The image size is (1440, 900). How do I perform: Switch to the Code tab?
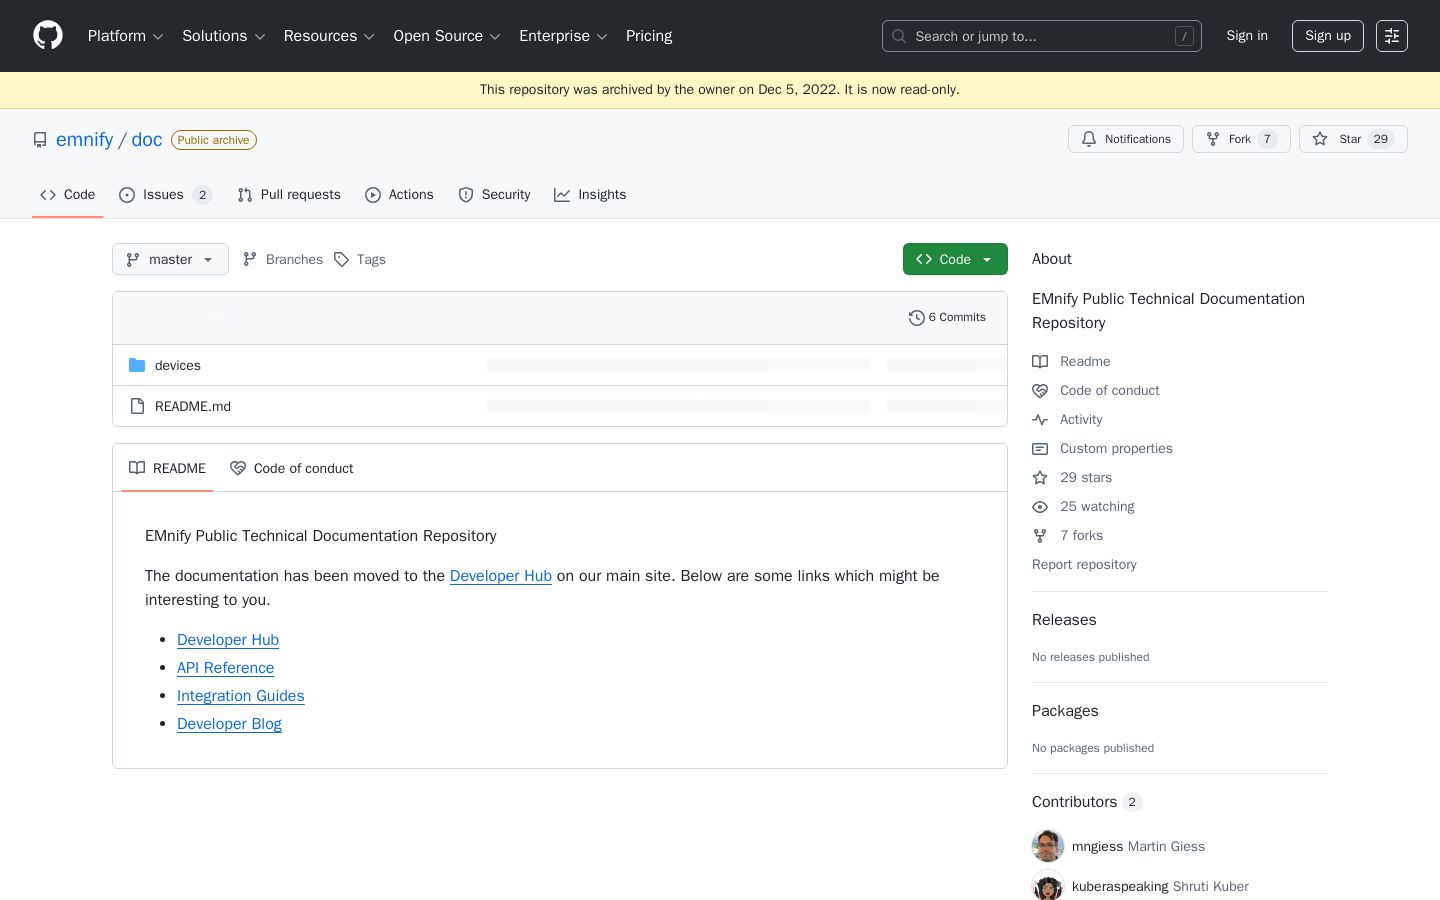click(x=68, y=195)
